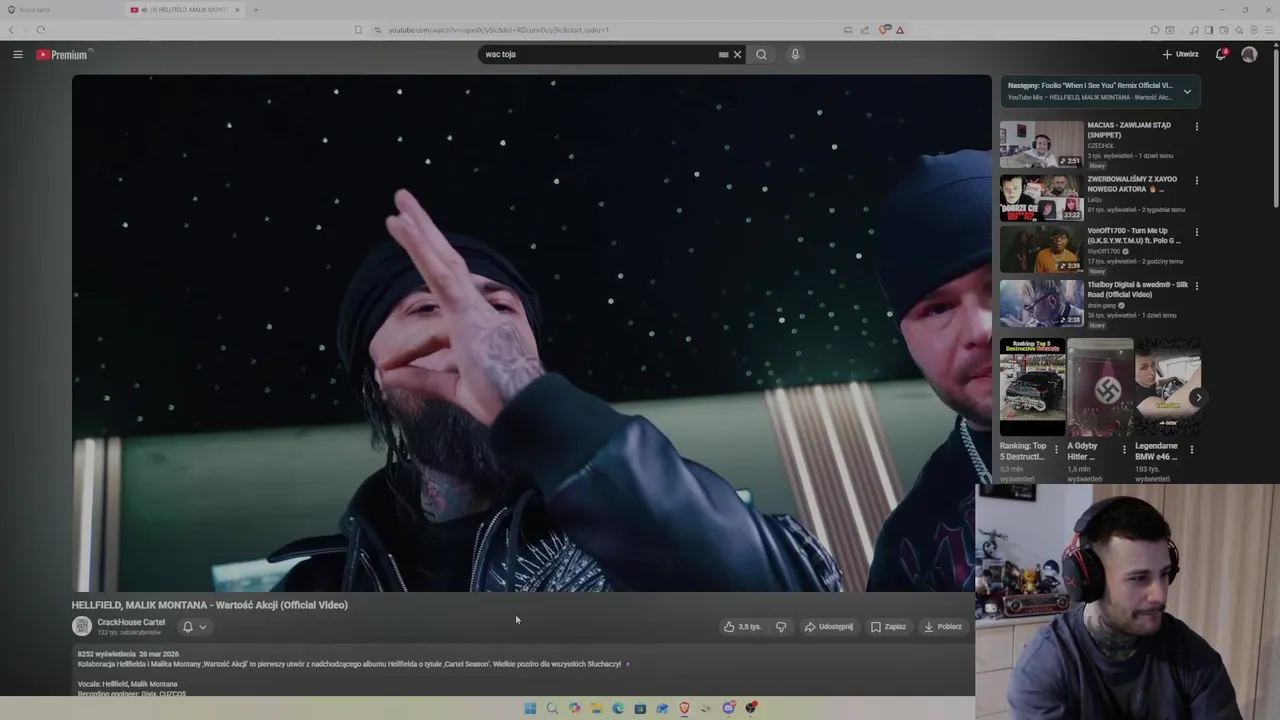Open the CrackHouse Cartel channel name
Screen dimensions: 1280x720
(x=131, y=622)
